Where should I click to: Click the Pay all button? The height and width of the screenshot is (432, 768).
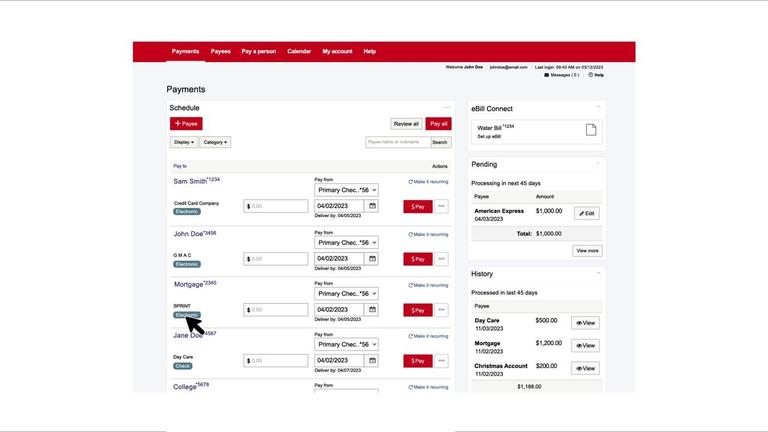coord(438,124)
